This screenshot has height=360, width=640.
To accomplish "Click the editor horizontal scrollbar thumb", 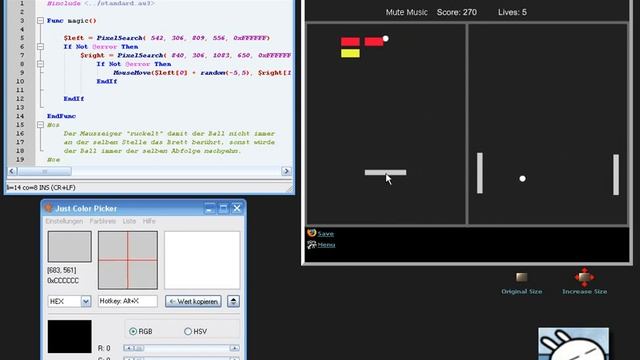I will (44, 171).
